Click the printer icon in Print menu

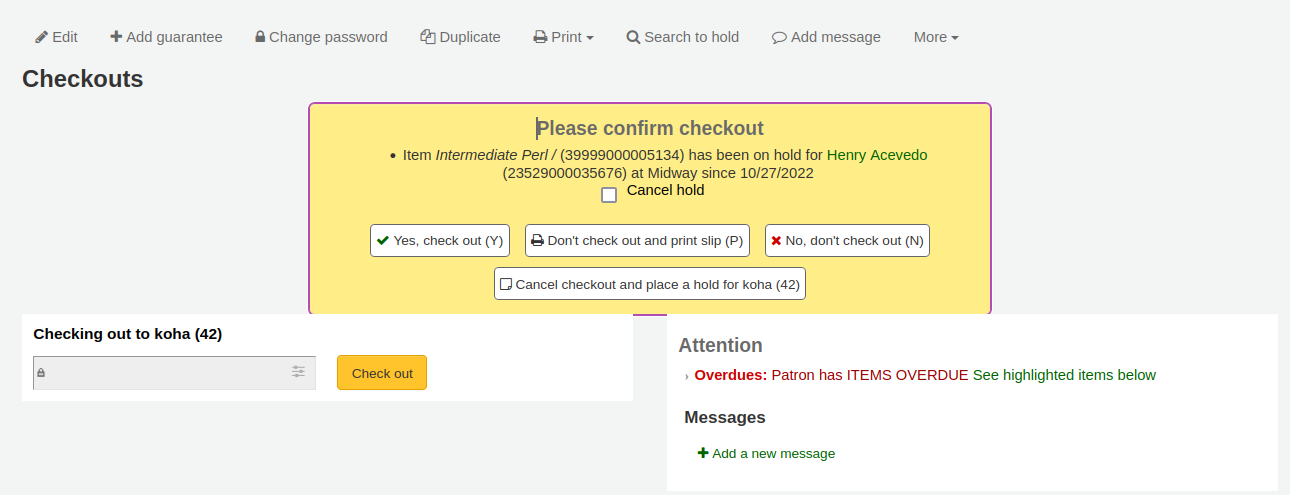(540, 37)
